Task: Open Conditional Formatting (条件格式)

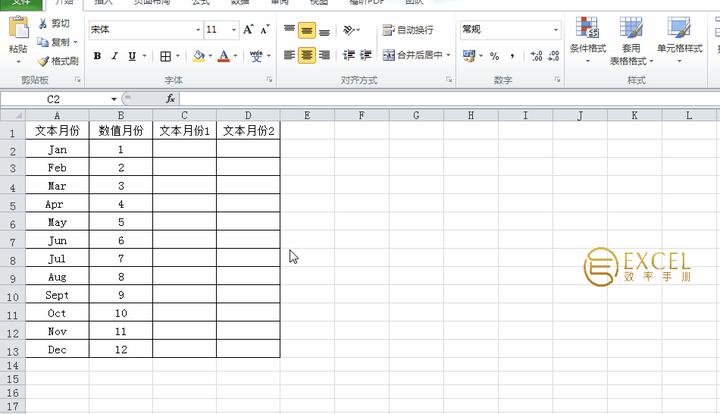Action: pos(587,39)
